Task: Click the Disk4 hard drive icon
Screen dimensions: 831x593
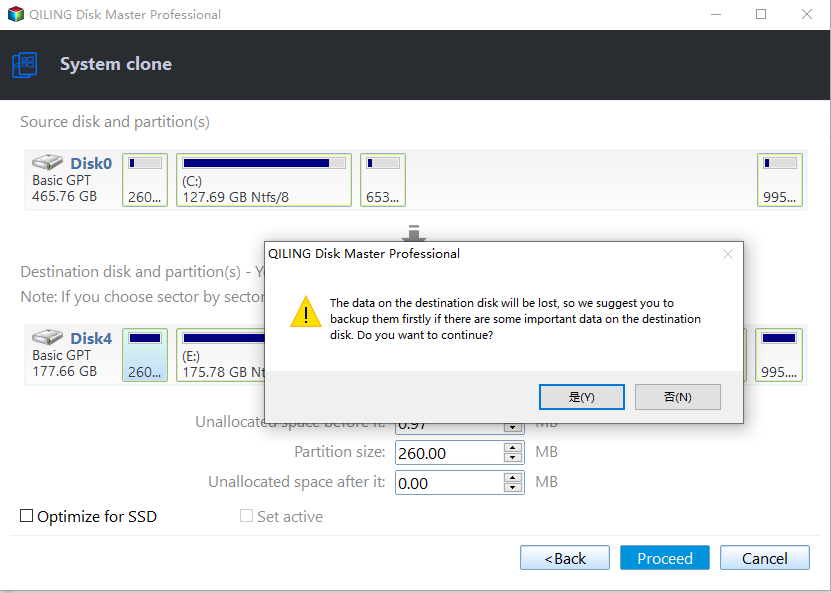Action: click(x=47, y=337)
